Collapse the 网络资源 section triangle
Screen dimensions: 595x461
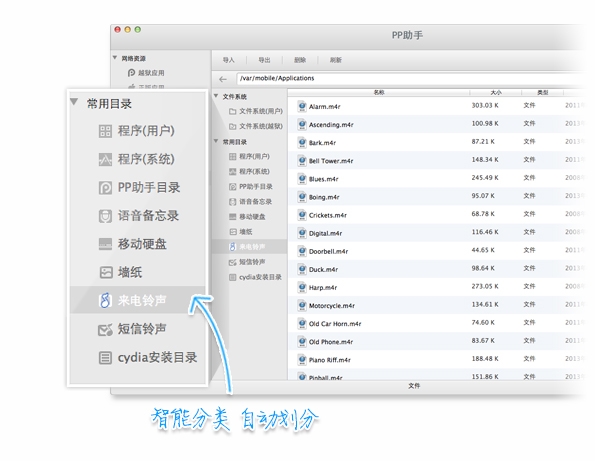(x=115, y=58)
